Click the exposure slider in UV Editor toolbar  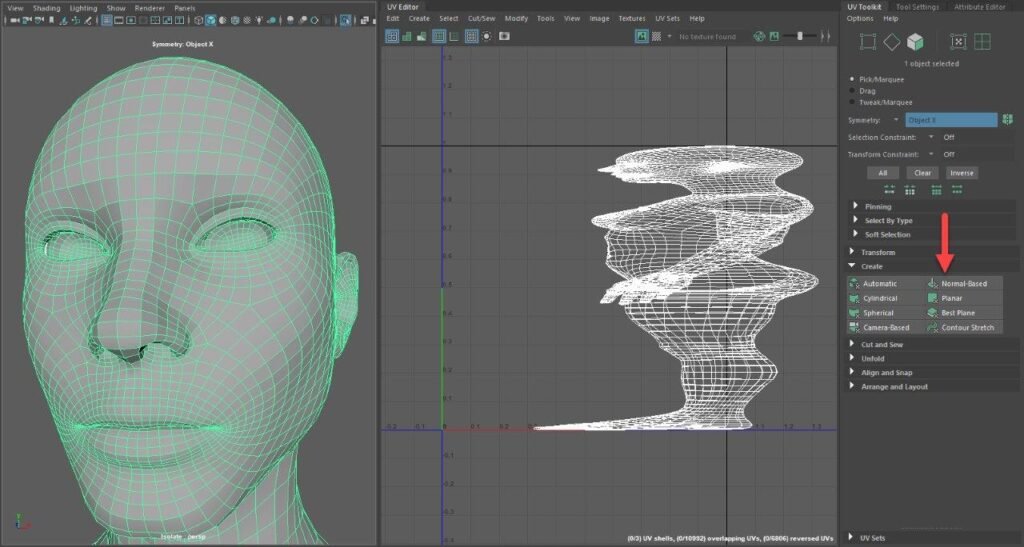click(800, 37)
